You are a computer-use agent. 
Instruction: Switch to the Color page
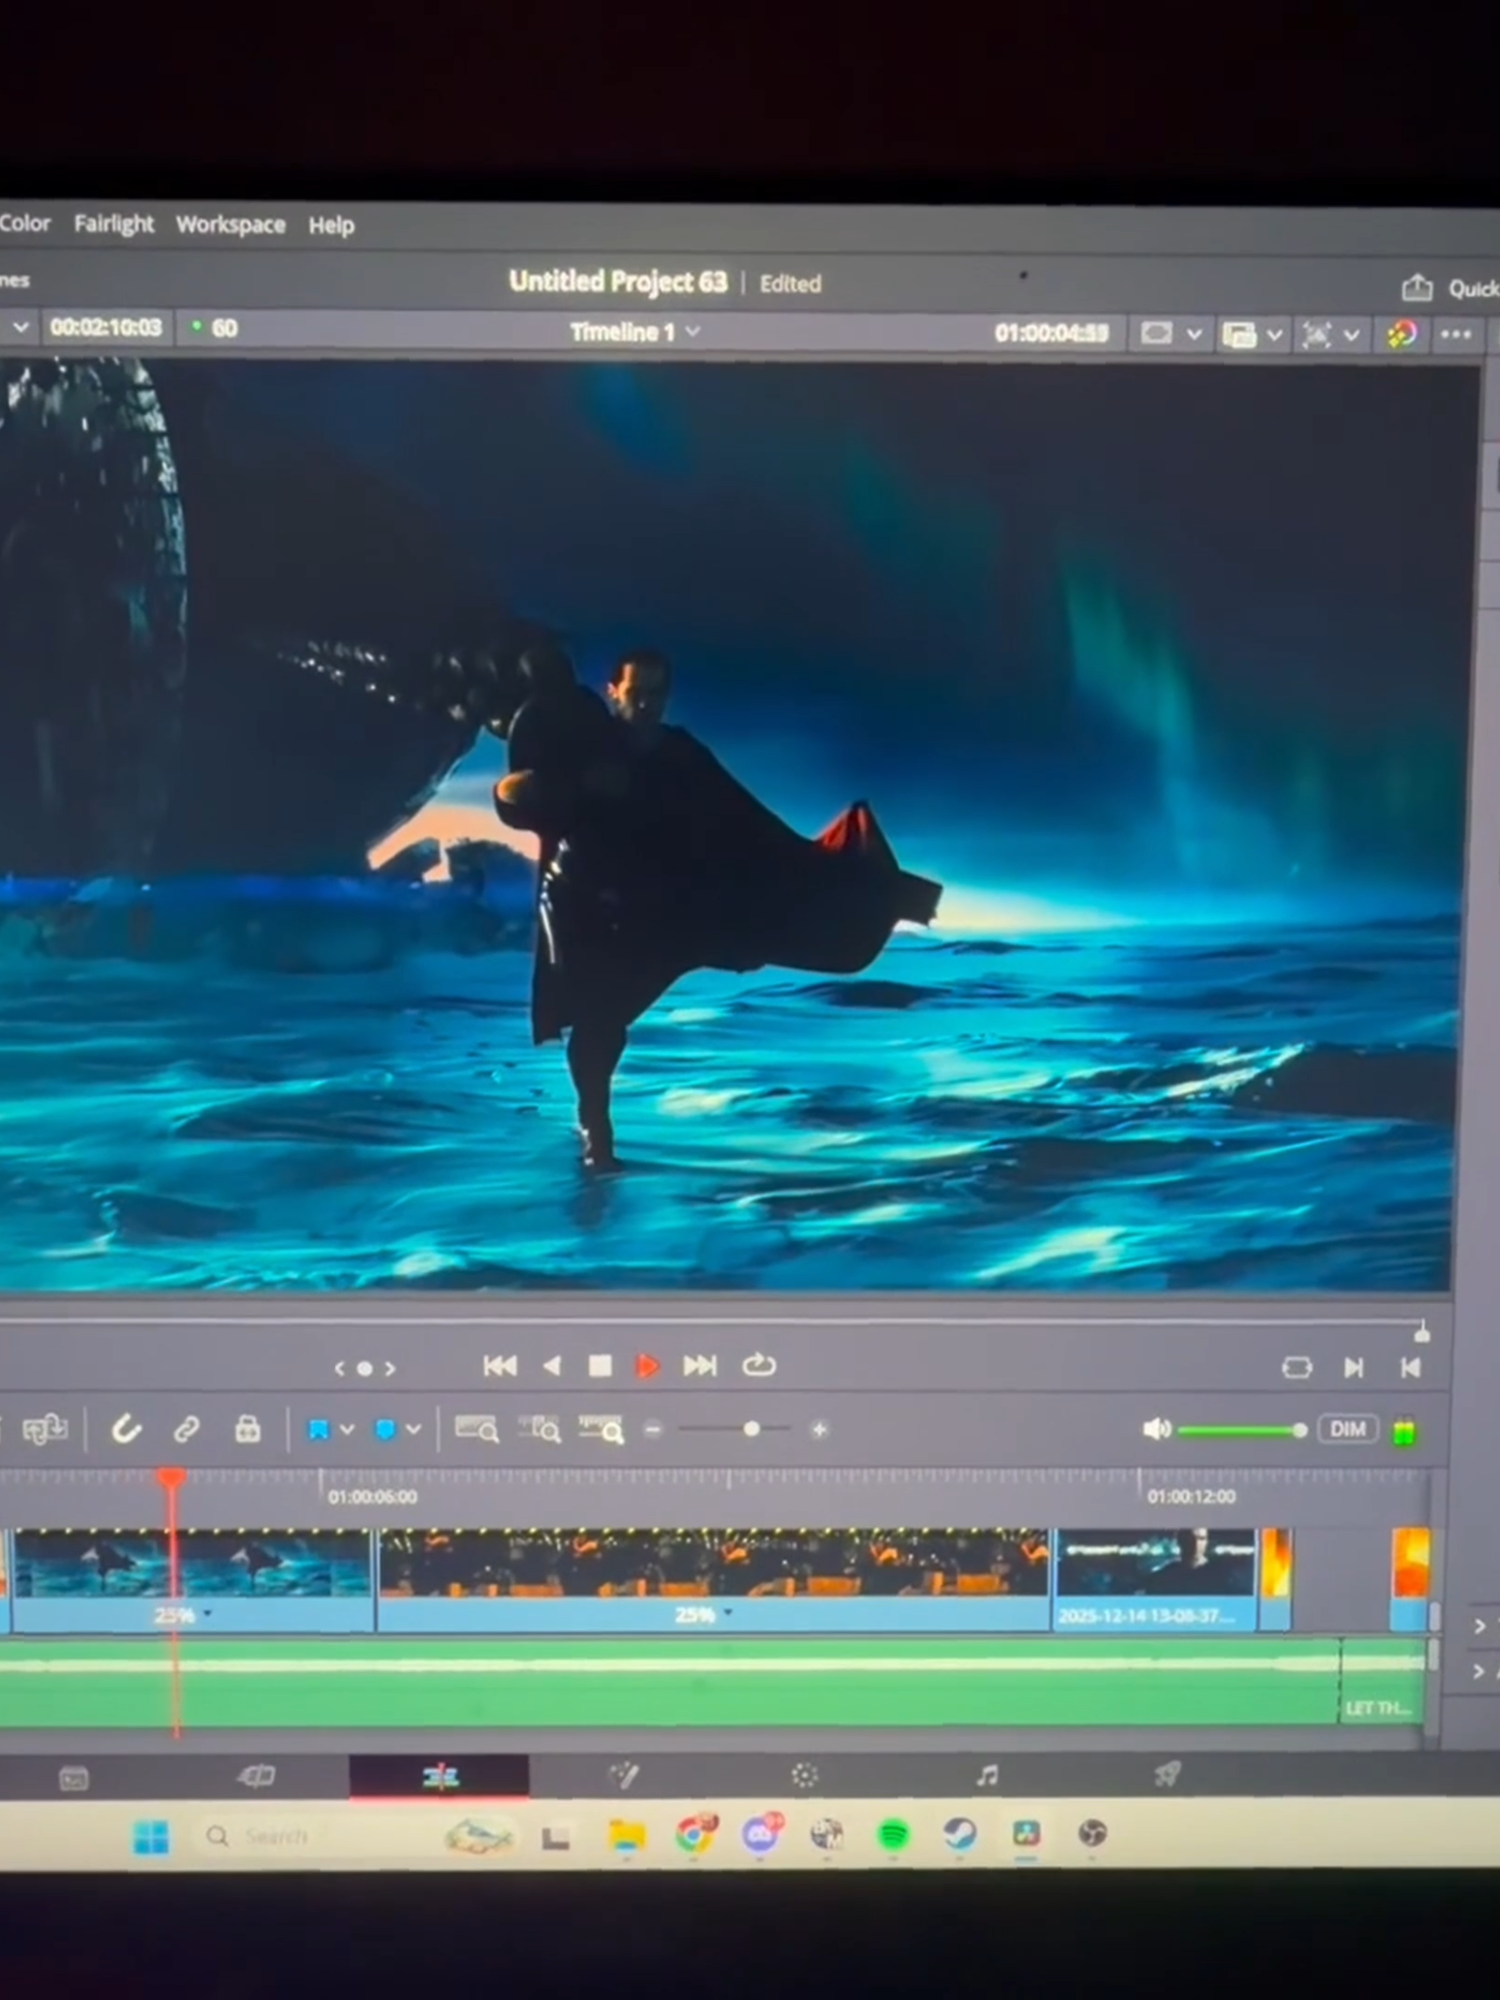805,1775
